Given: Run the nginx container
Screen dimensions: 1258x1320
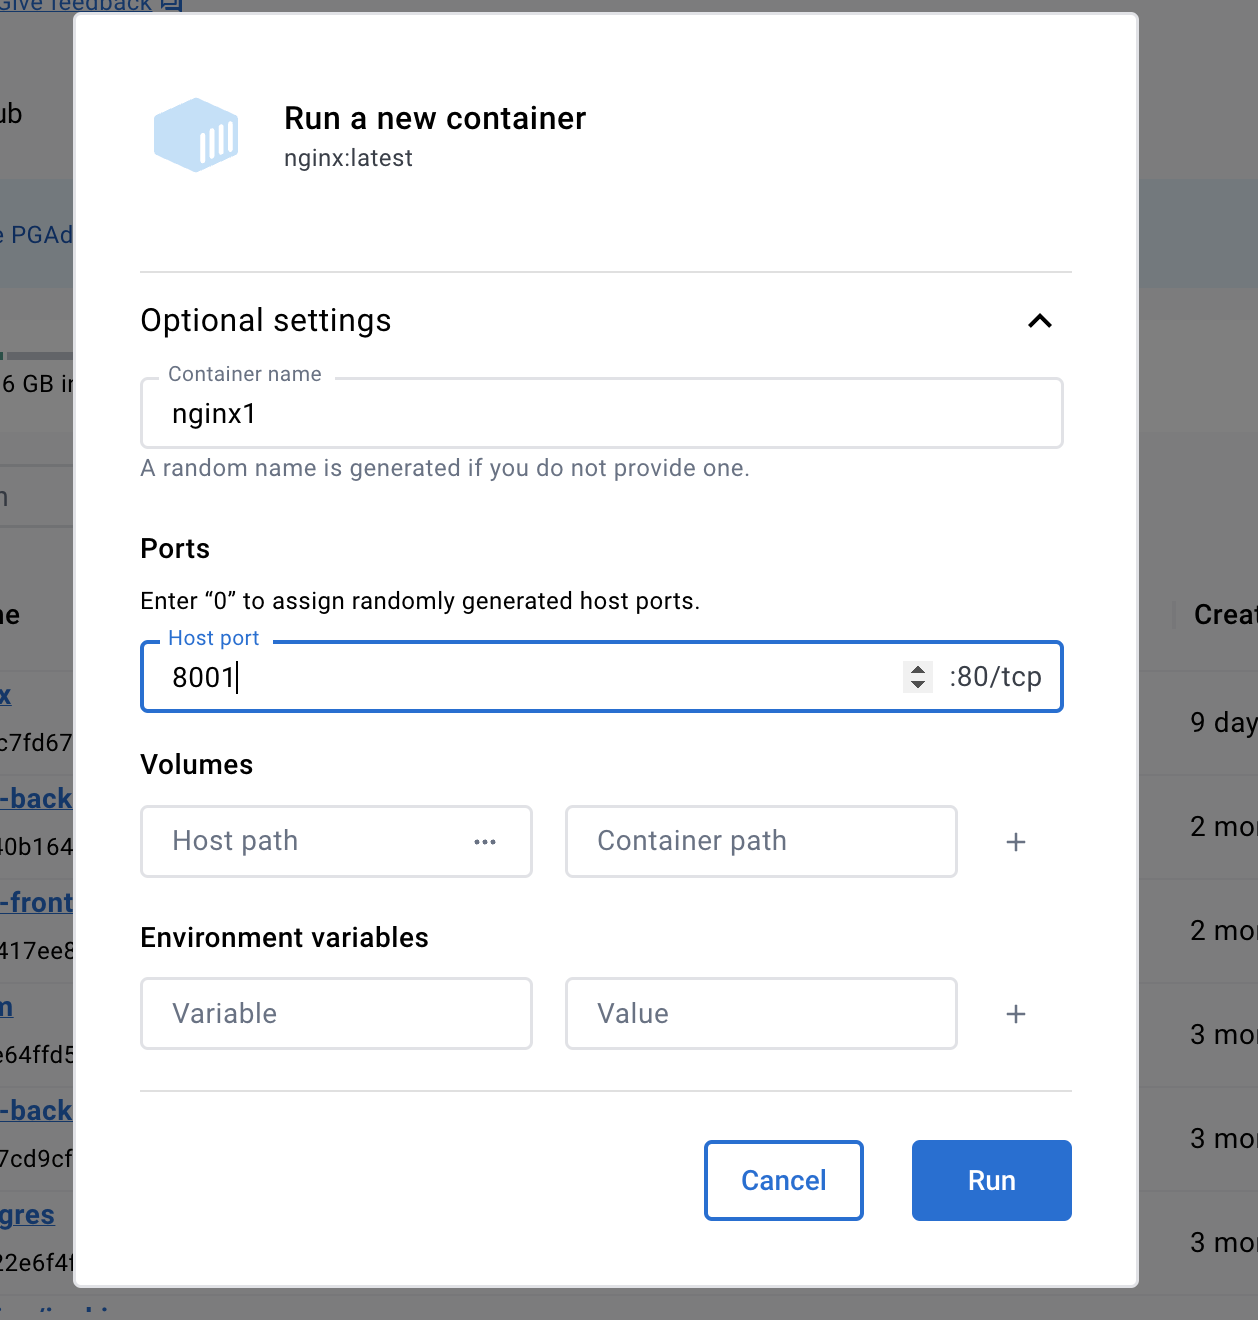Looking at the screenshot, I should pos(992,1180).
